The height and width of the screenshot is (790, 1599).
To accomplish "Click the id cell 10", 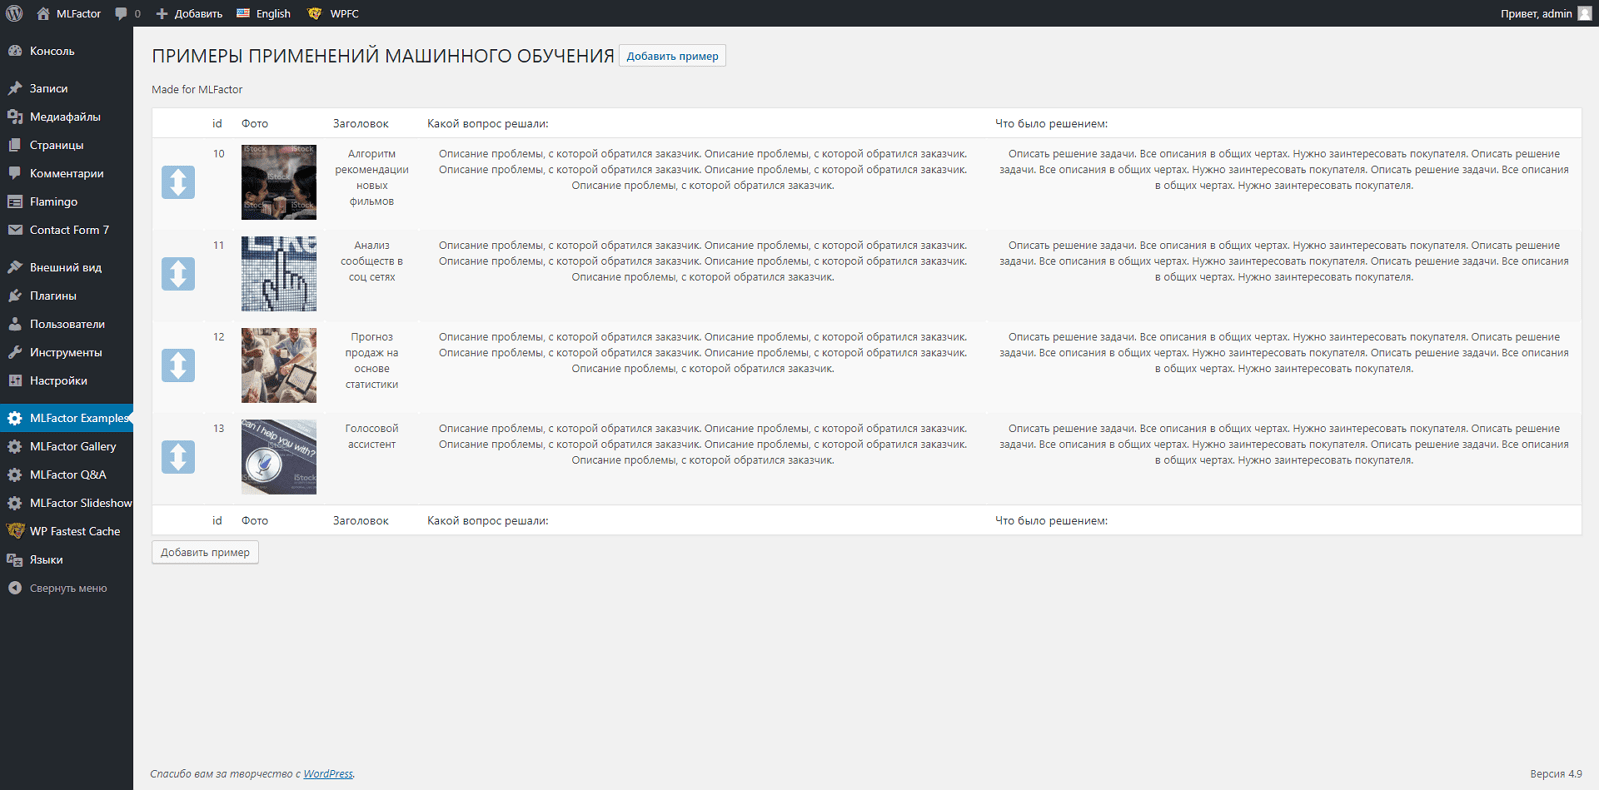I will coord(218,154).
